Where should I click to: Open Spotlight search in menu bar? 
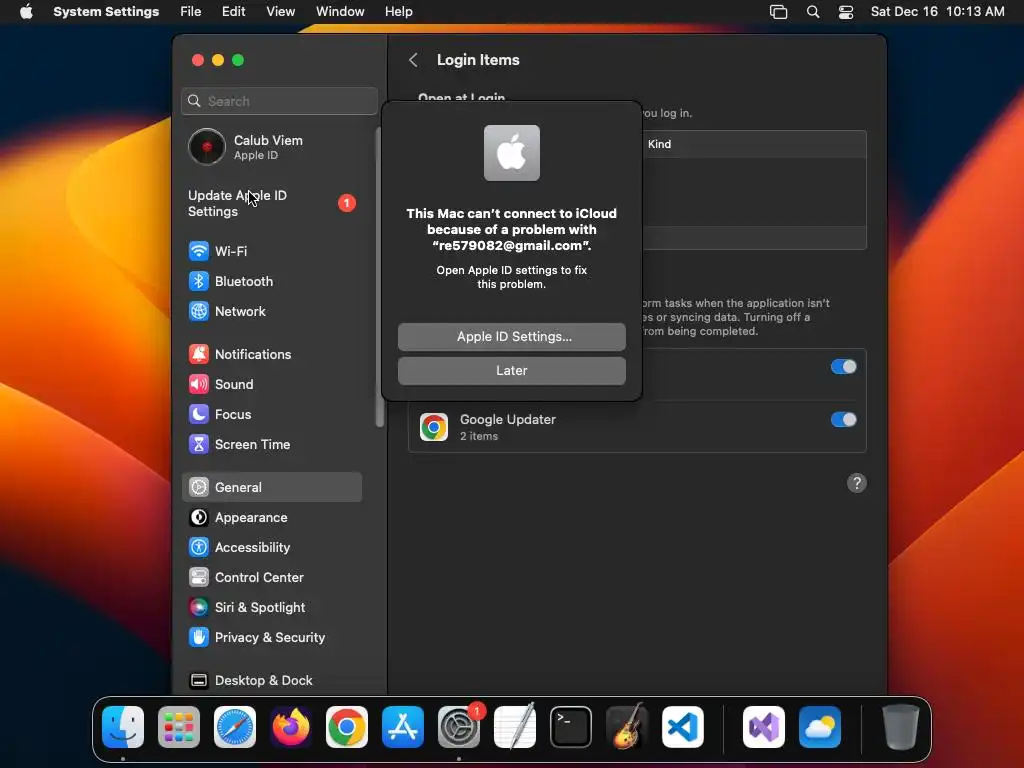813,12
